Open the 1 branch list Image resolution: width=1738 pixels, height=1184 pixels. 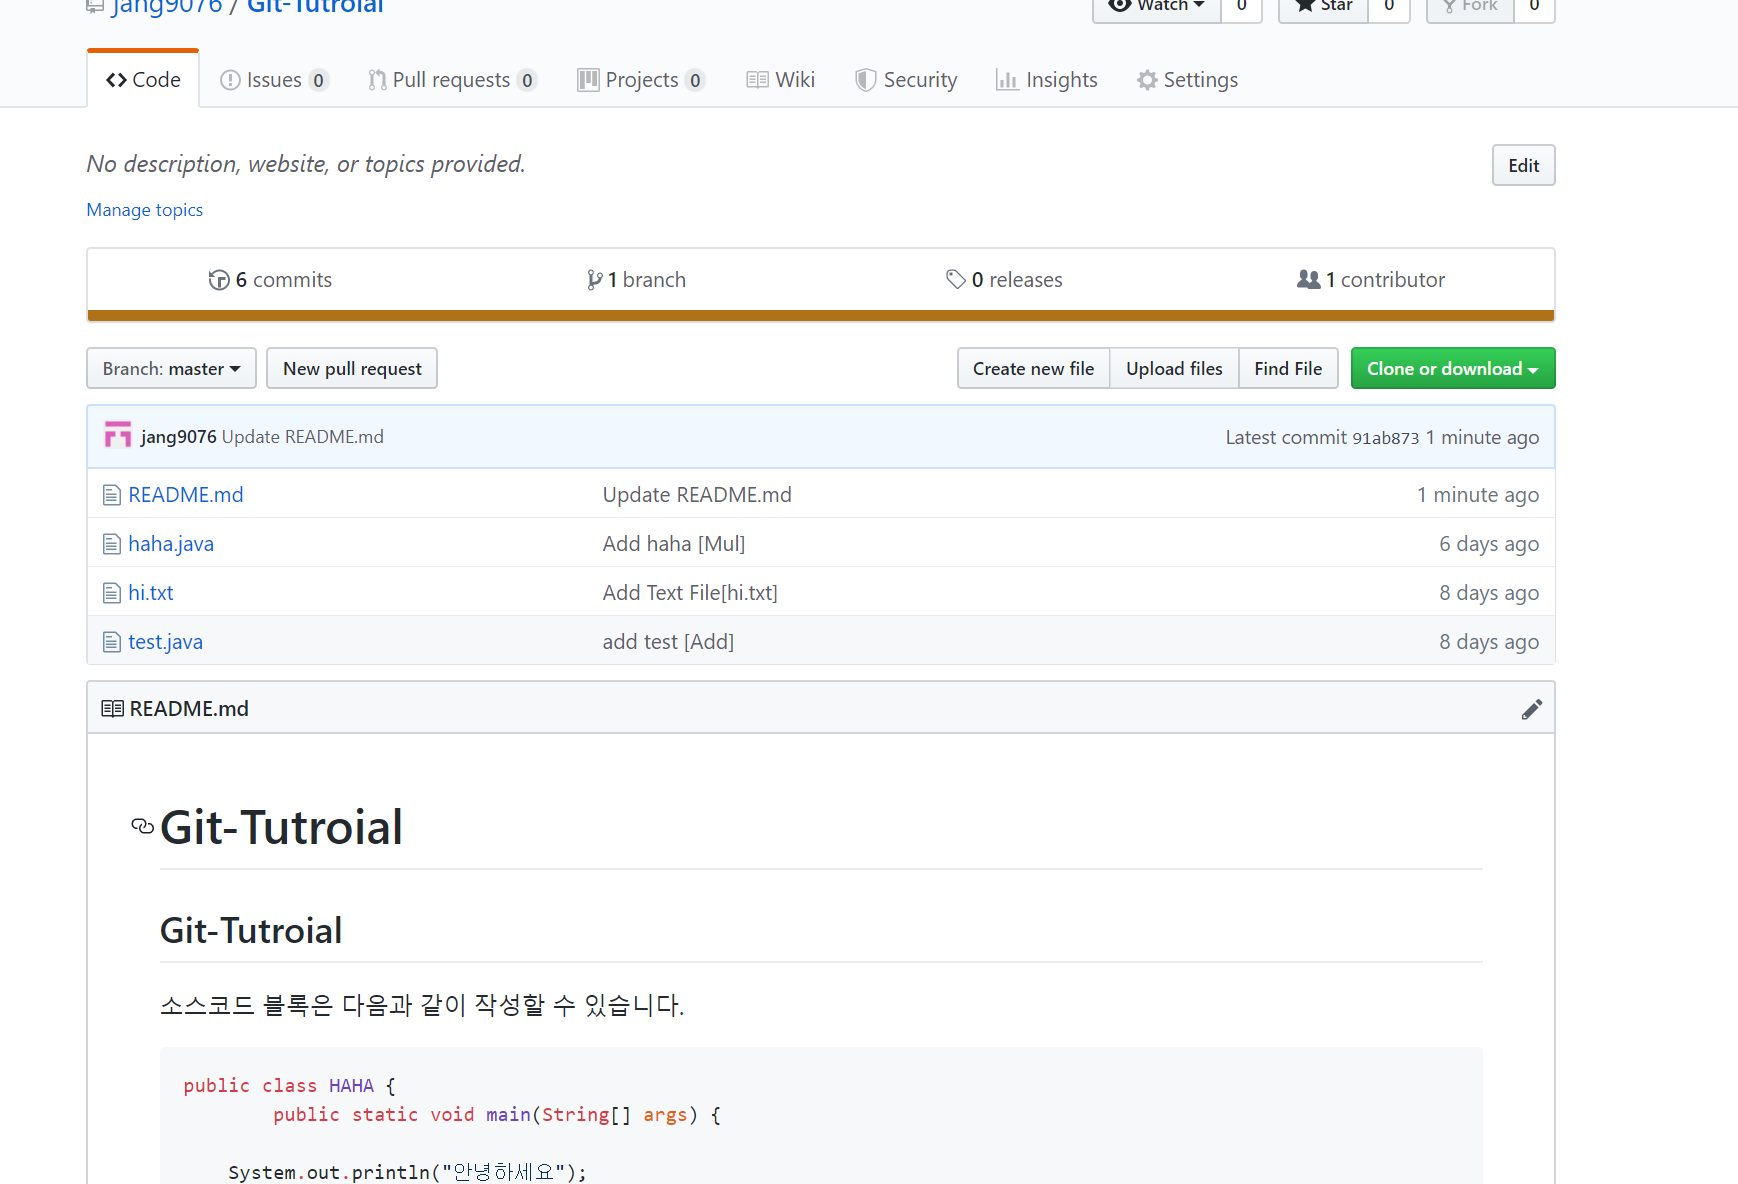click(x=636, y=280)
